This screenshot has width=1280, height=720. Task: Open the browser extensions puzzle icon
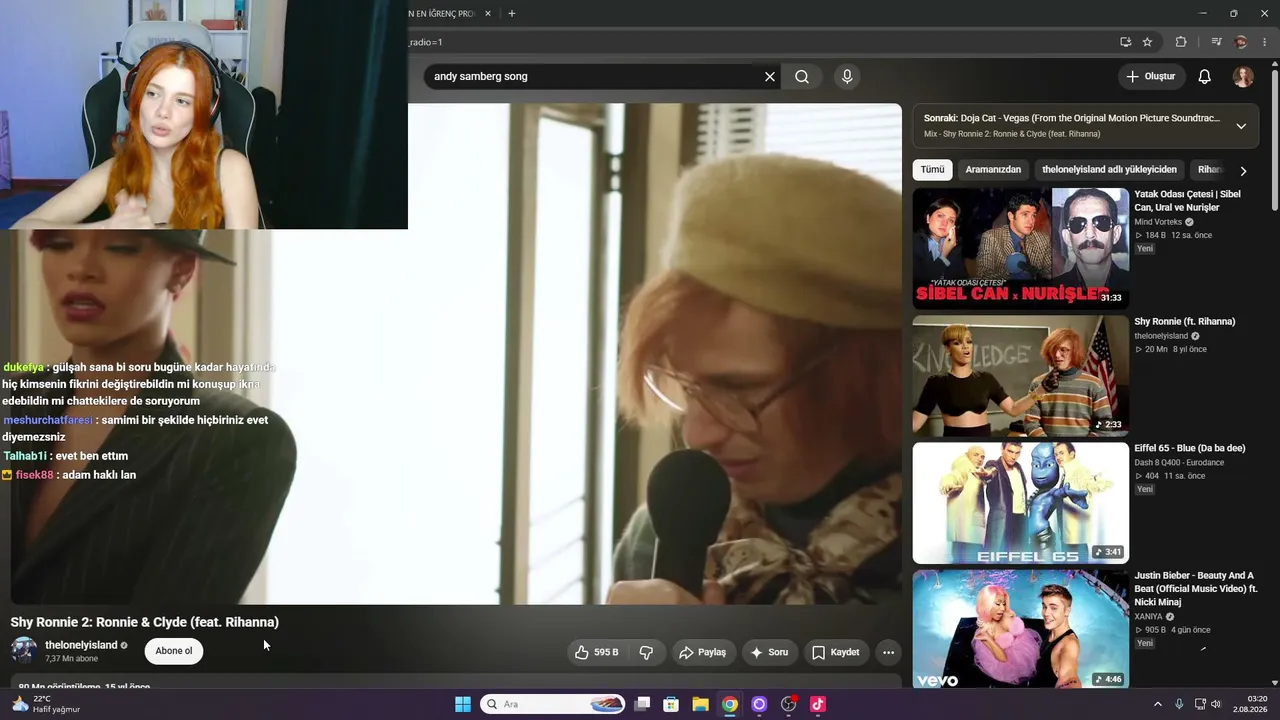point(1181,42)
